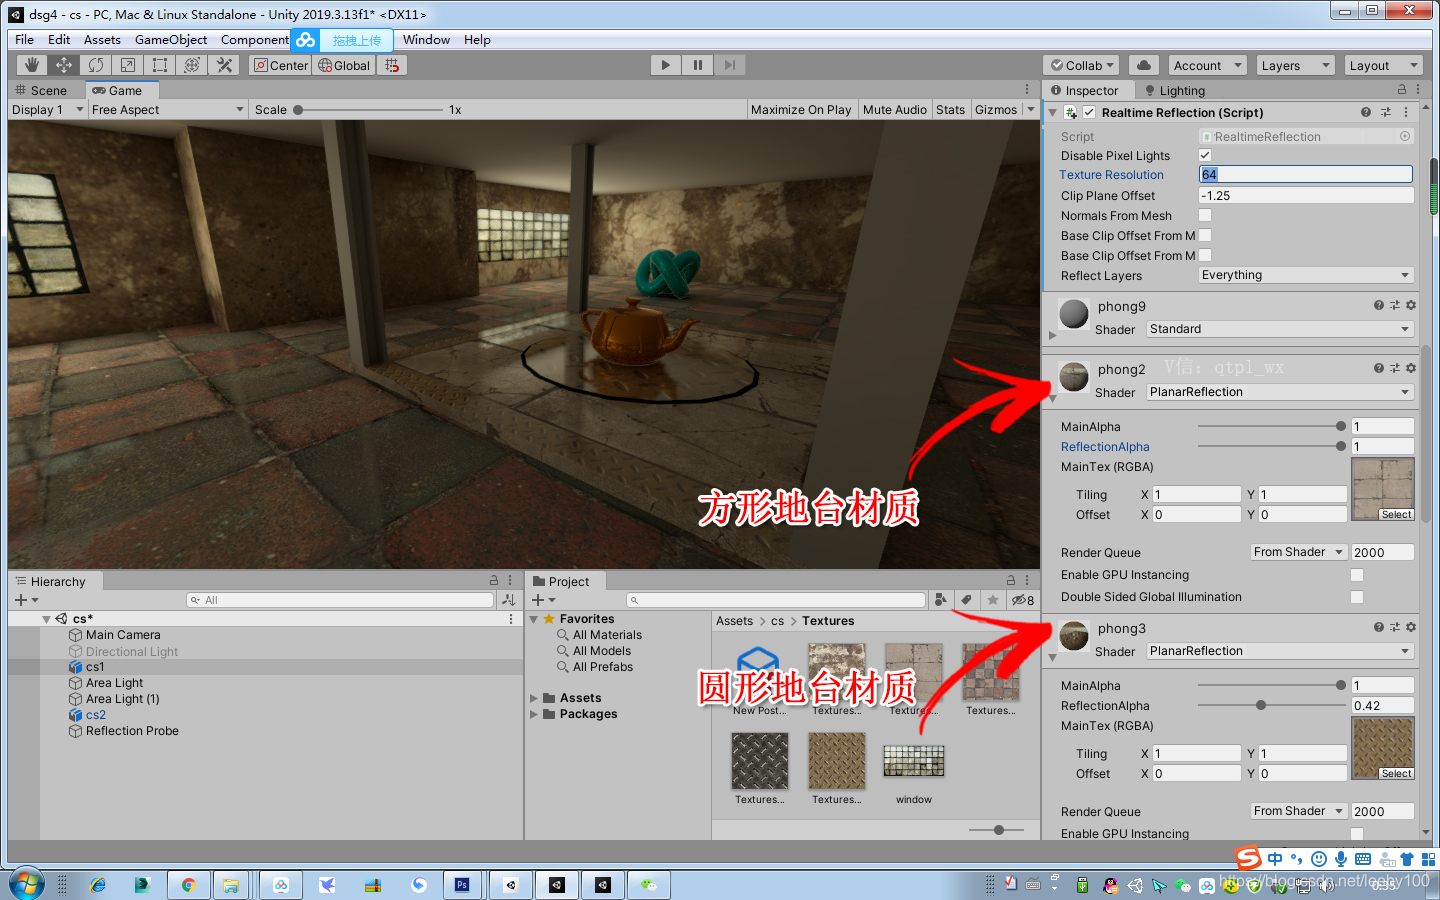Toggle Maximize On Play
The width and height of the screenshot is (1440, 900).
click(801, 109)
